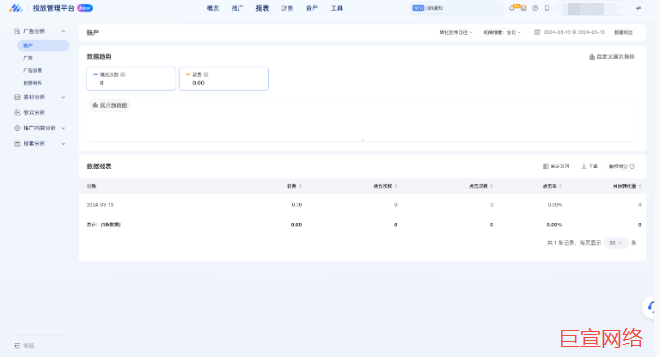The image size is (660, 362).
Task: Click the trend chart type button
Action: 109,105
